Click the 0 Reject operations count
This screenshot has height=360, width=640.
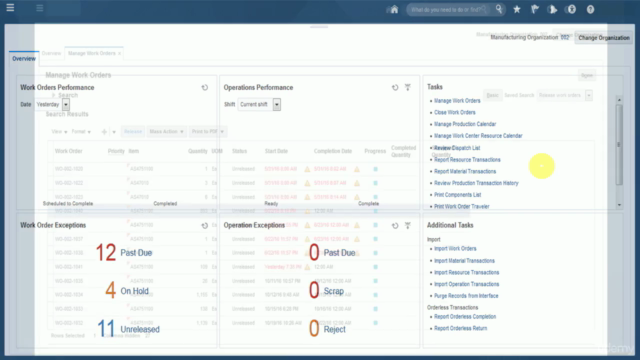(x=314, y=329)
